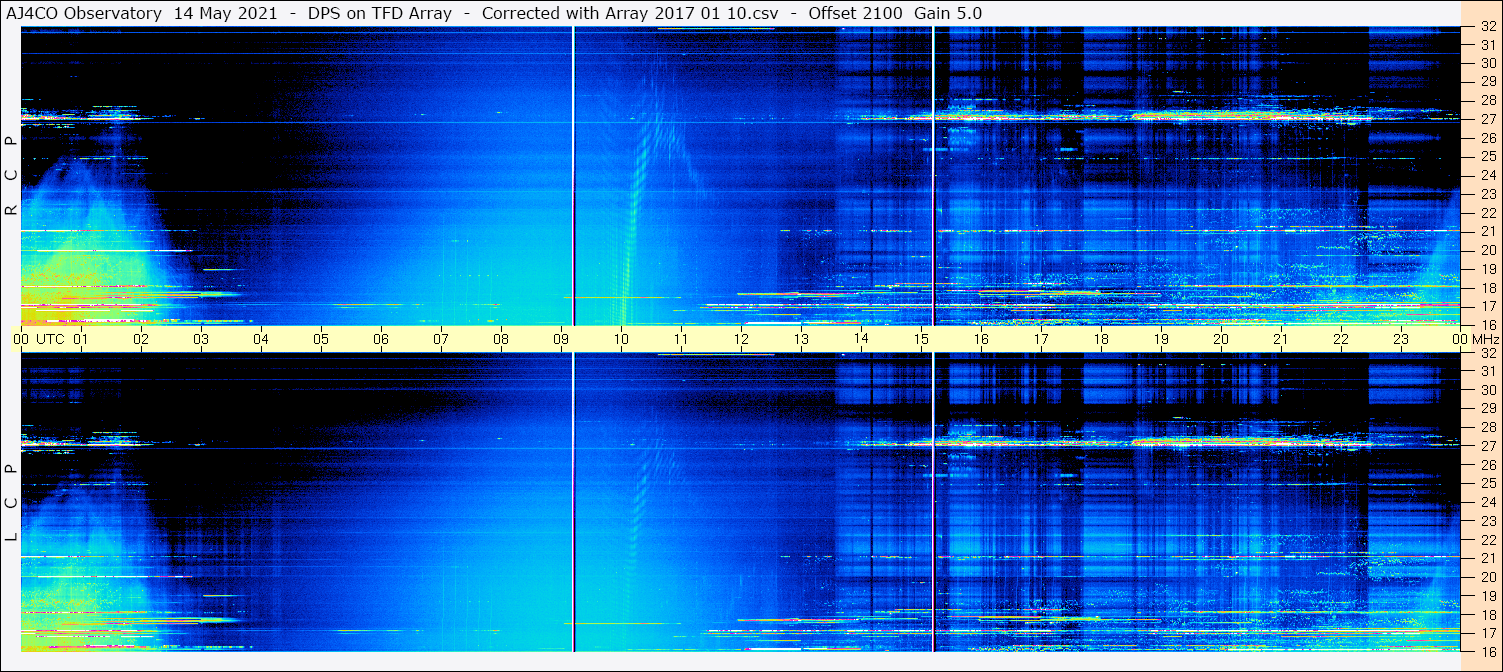Select hour 06 on the UTC time axis
1503x672 pixels.
pyautogui.click(x=381, y=339)
